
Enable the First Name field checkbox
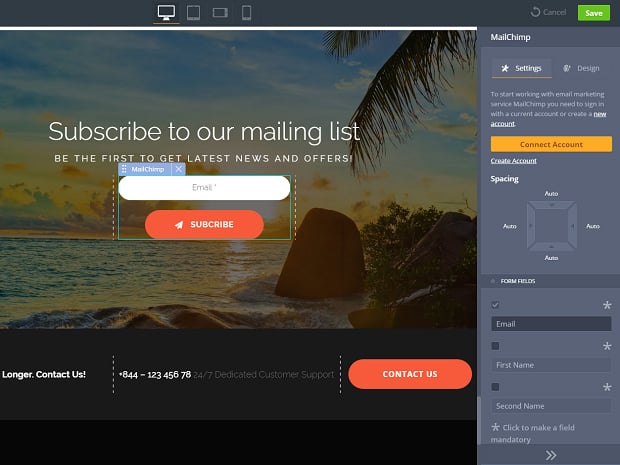click(x=496, y=346)
